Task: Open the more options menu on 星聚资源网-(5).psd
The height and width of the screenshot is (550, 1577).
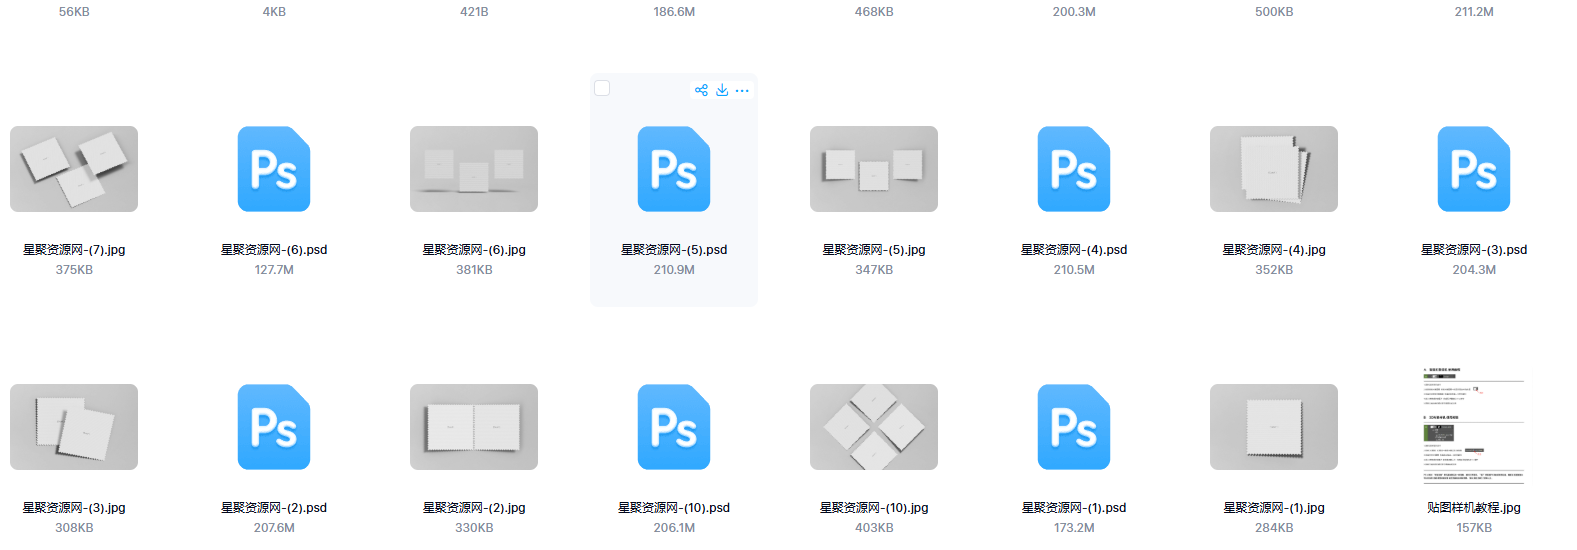Action: tap(742, 90)
